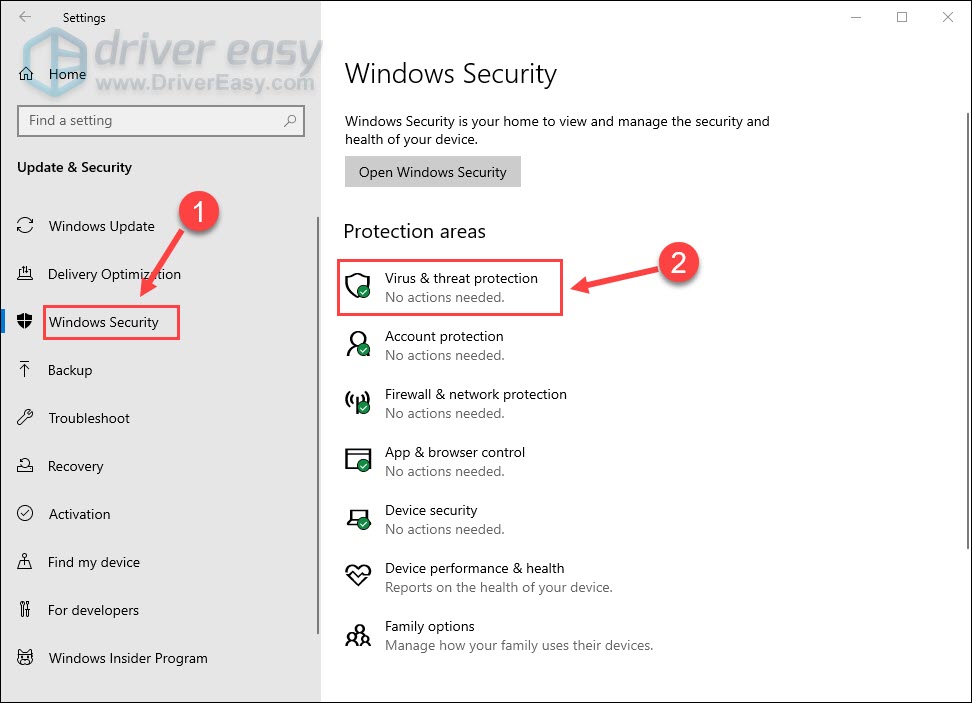The image size is (972, 703).
Task: Click the Windows Insider Program cat icon
Action: [x=25, y=657]
